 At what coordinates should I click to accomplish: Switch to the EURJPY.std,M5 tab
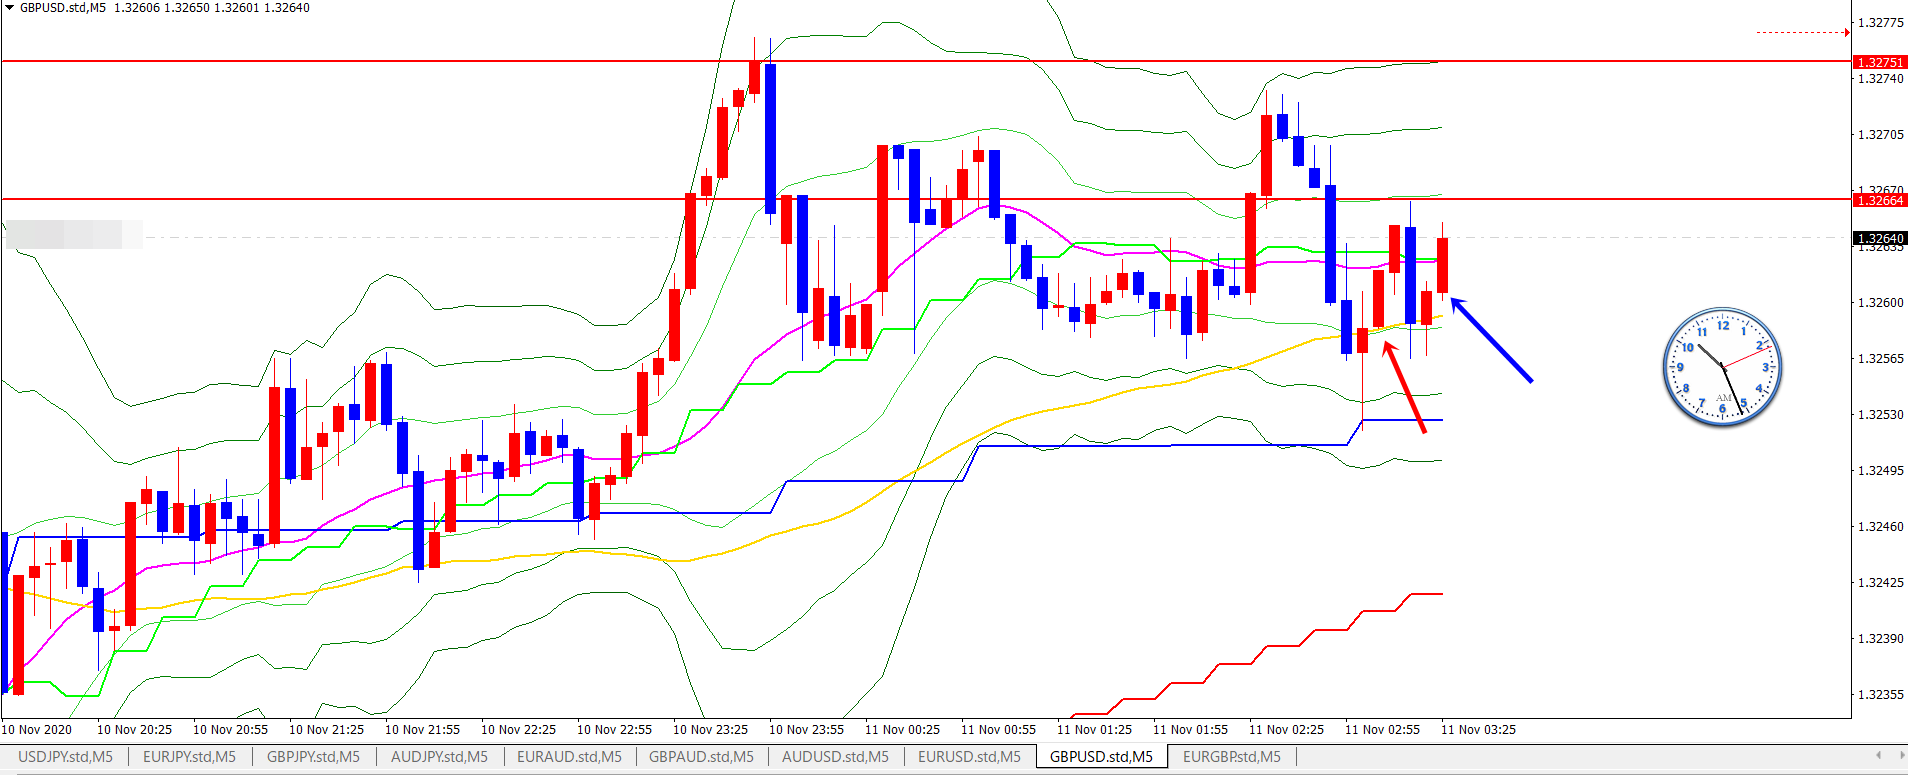click(x=189, y=757)
